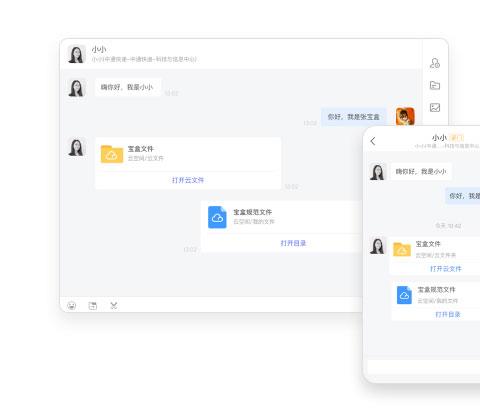The height and width of the screenshot is (420, 480).
Task: Click the folder upload icon in input bar
Action: point(93,305)
